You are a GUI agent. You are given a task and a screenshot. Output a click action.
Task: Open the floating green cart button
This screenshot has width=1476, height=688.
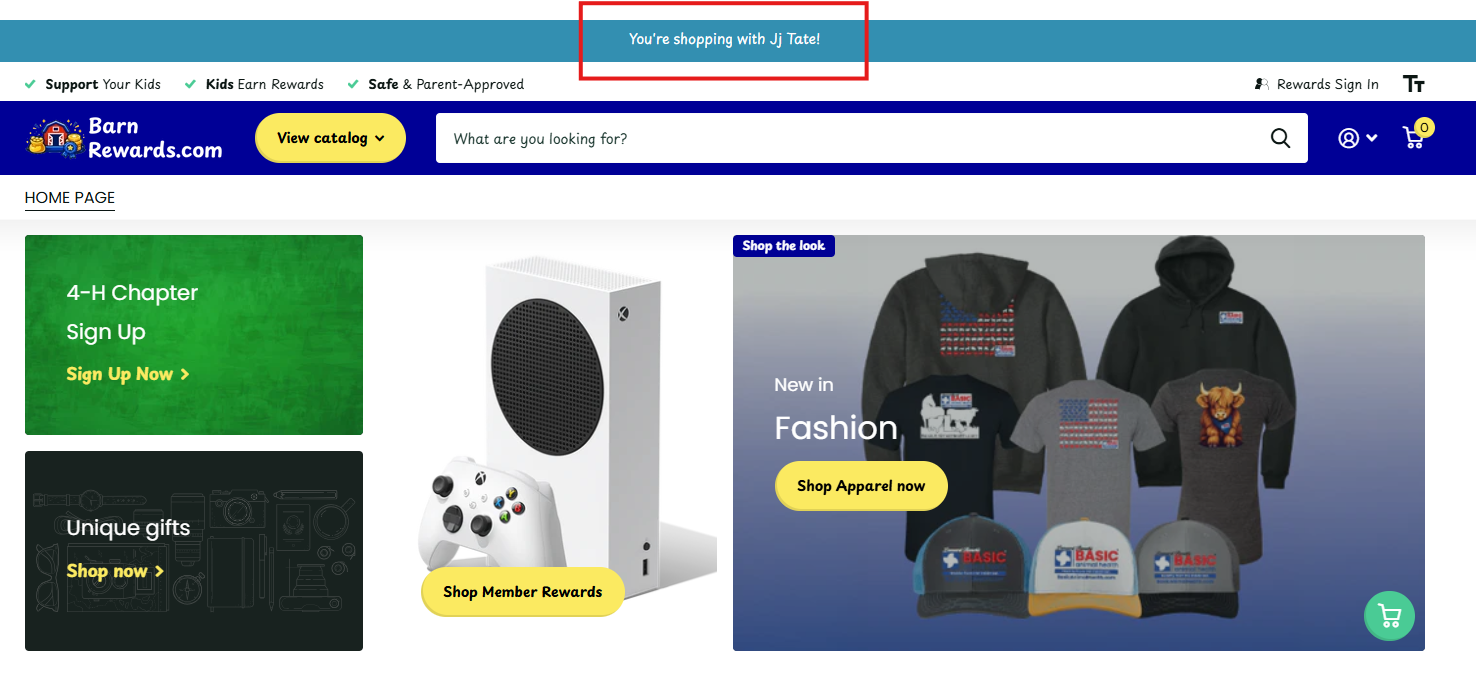1389,616
